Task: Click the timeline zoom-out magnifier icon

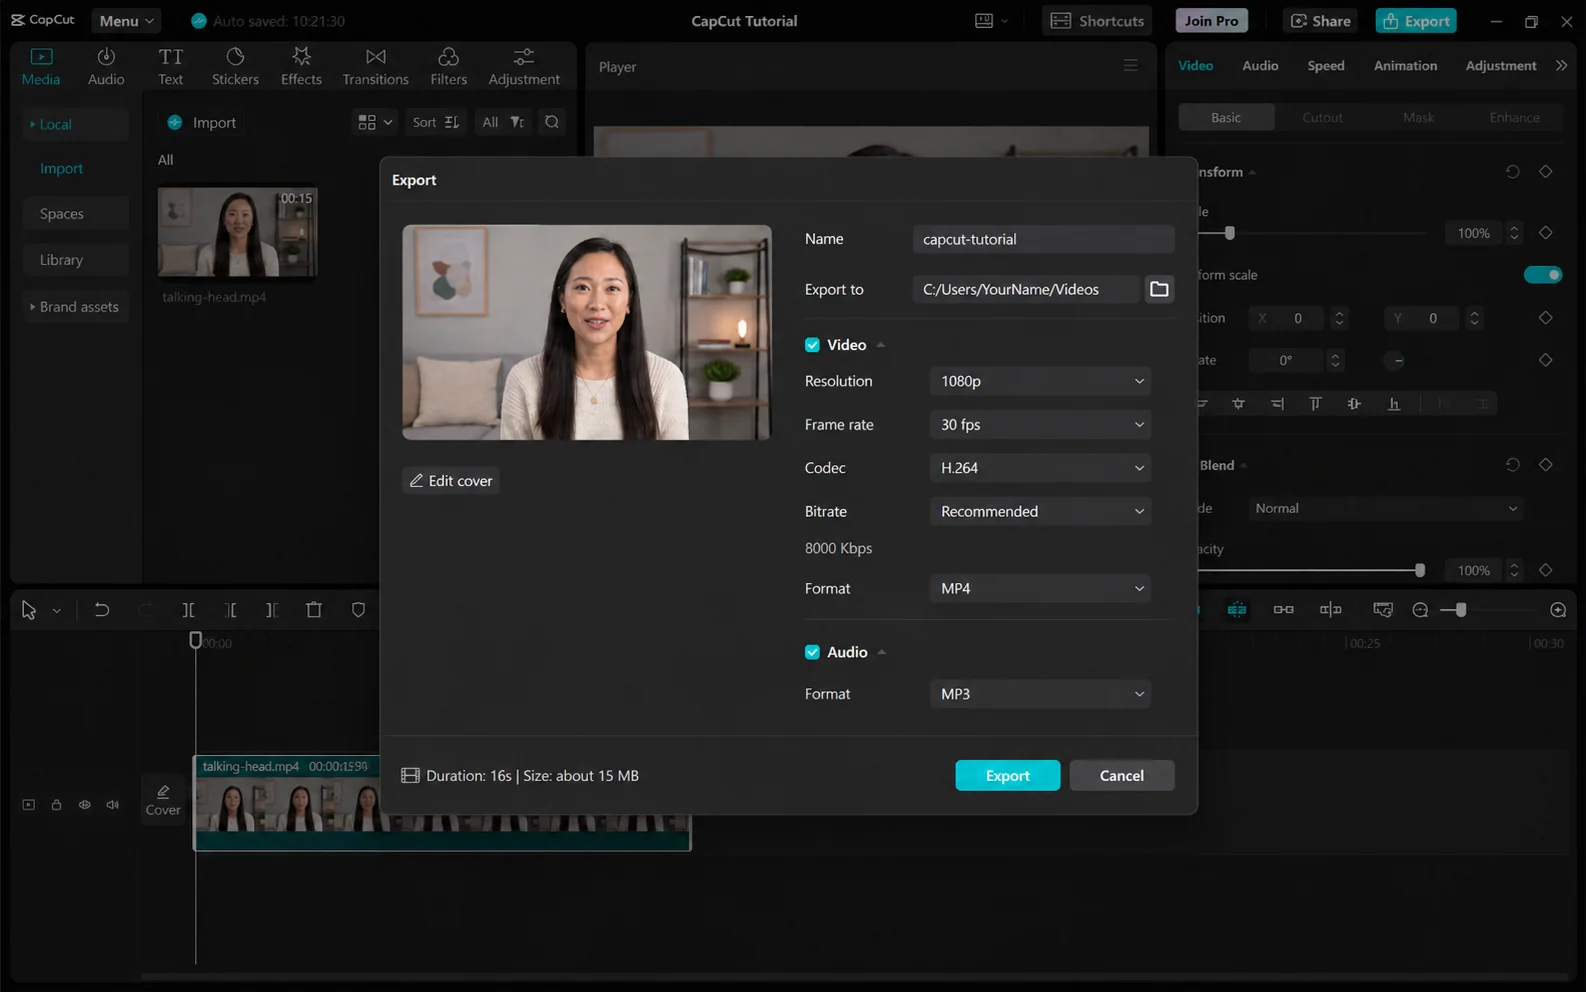Action: pos(1420,610)
